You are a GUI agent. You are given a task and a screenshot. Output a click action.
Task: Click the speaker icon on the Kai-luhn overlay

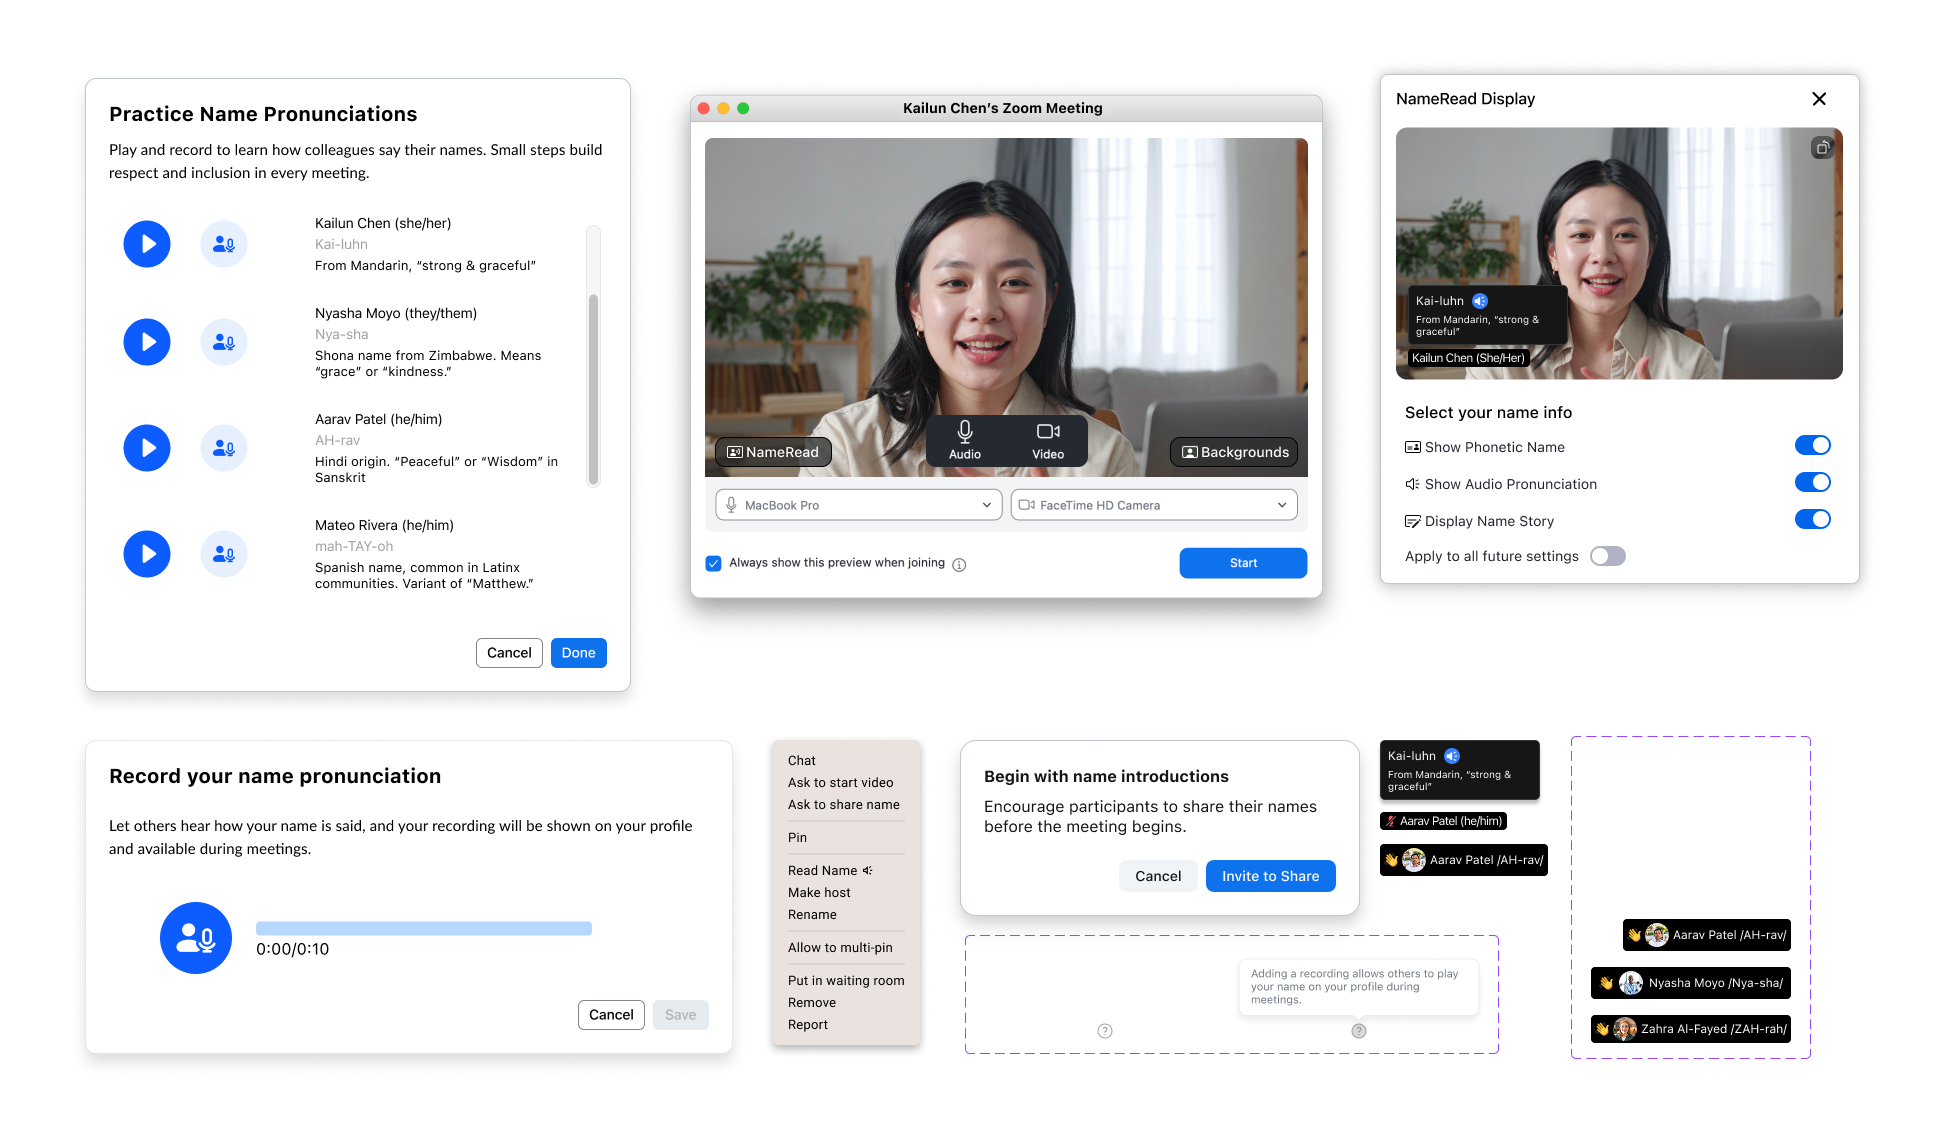1480,300
